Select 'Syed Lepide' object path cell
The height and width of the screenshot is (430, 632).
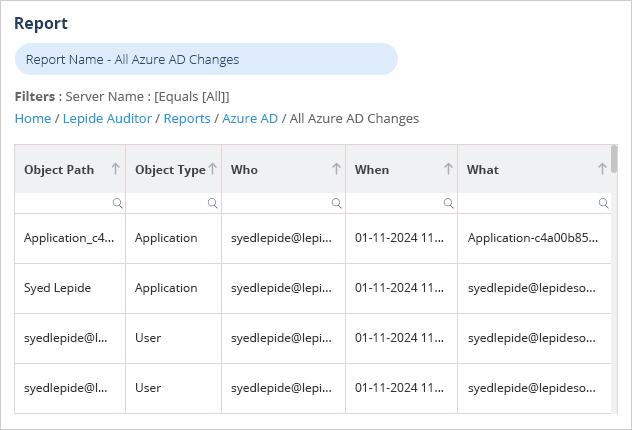pos(70,289)
